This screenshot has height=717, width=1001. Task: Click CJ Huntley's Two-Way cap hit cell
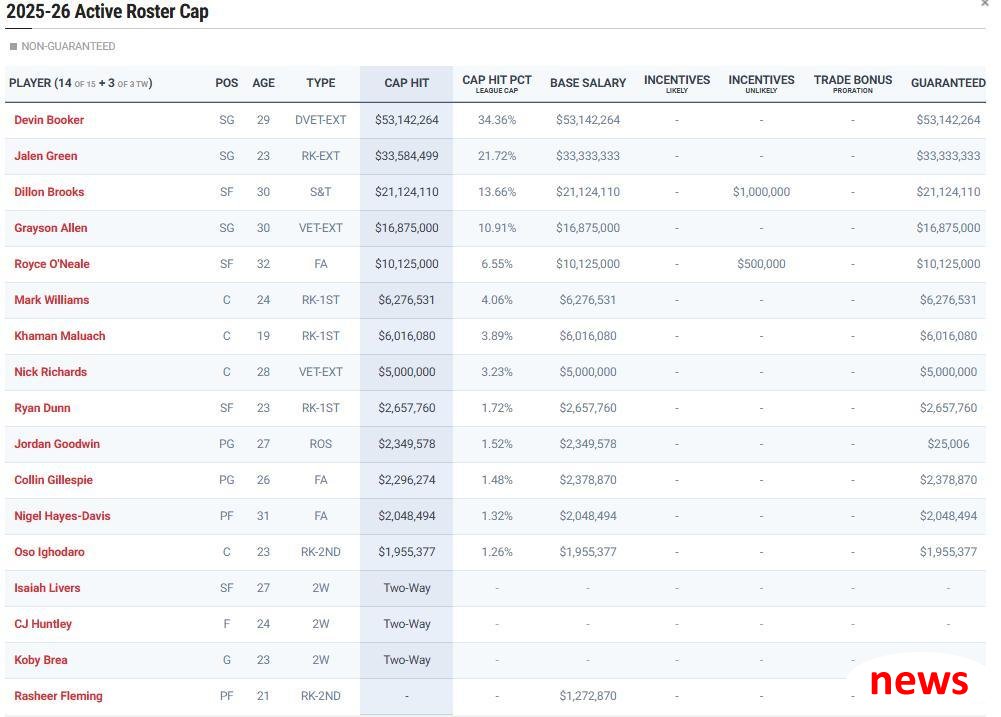(407, 624)
